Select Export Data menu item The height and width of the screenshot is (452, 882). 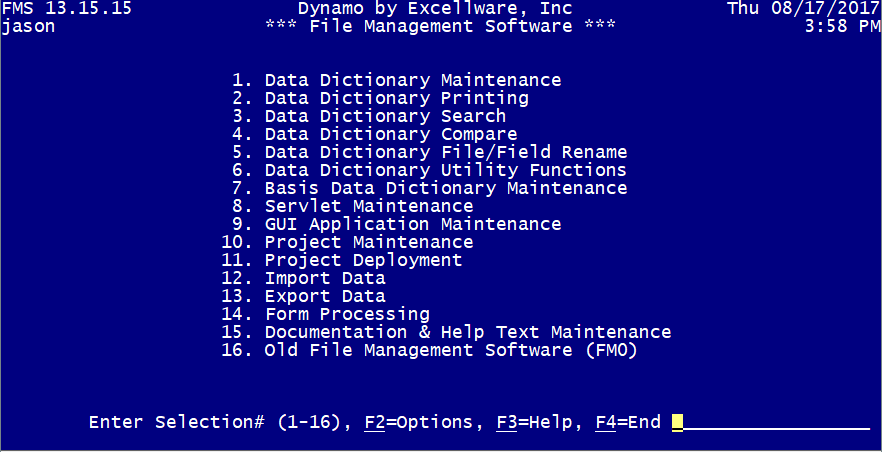(324, 296)
